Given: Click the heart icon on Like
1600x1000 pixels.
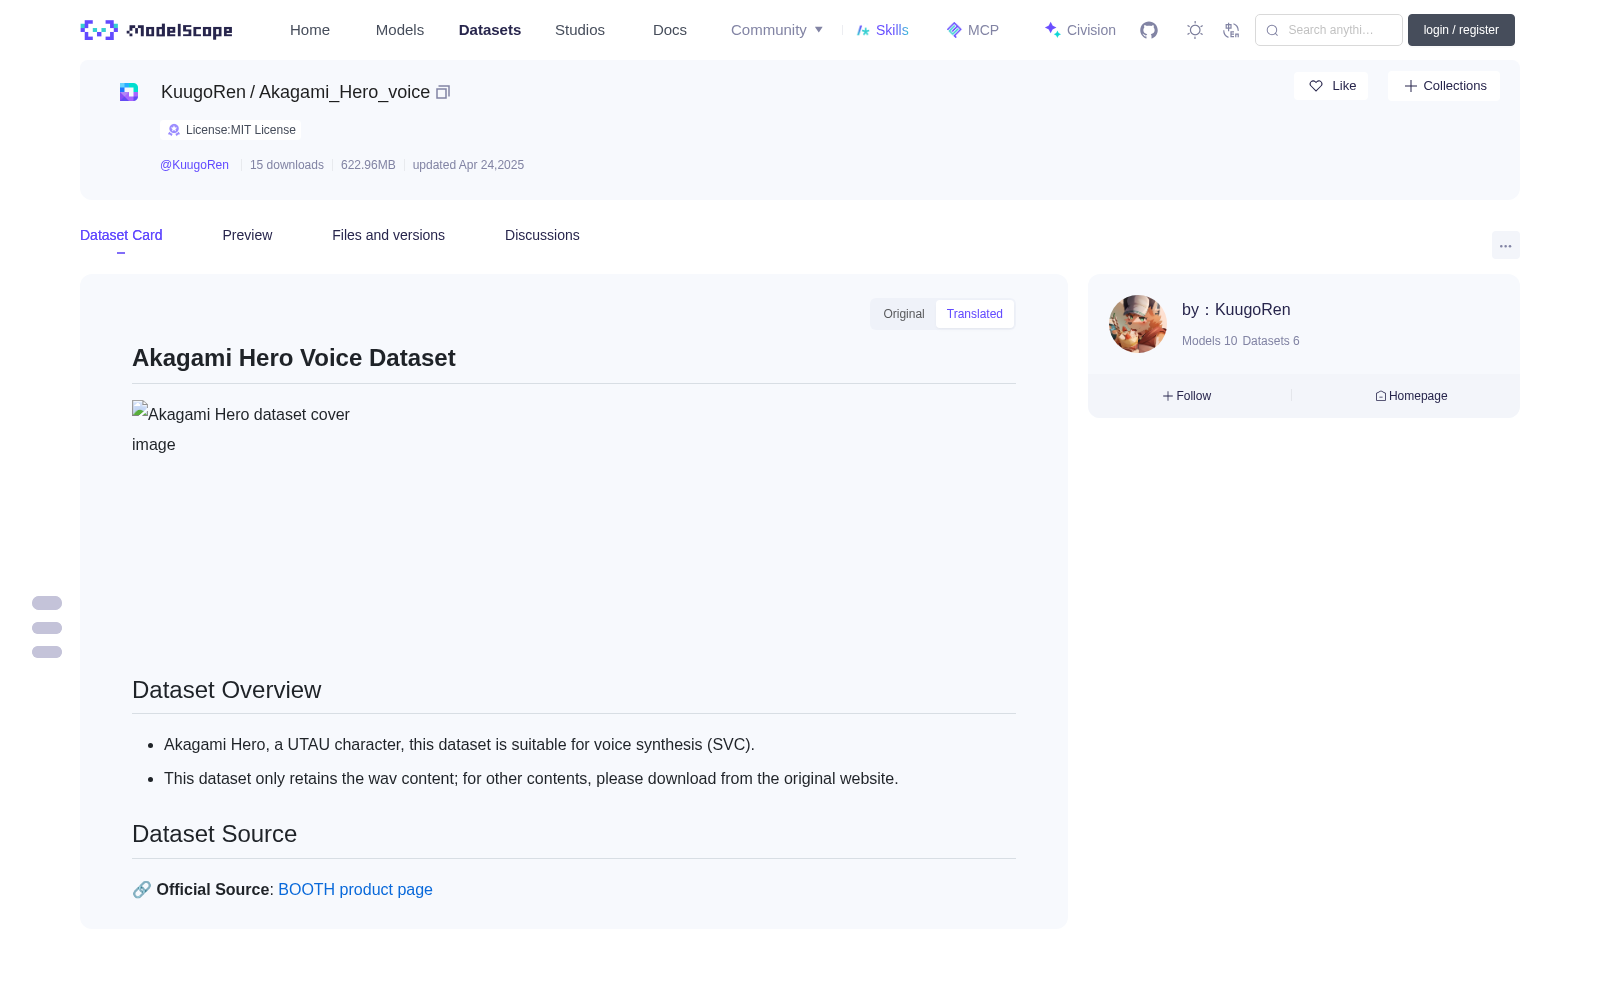Looking at the screenshot, I should point(1316,86).
